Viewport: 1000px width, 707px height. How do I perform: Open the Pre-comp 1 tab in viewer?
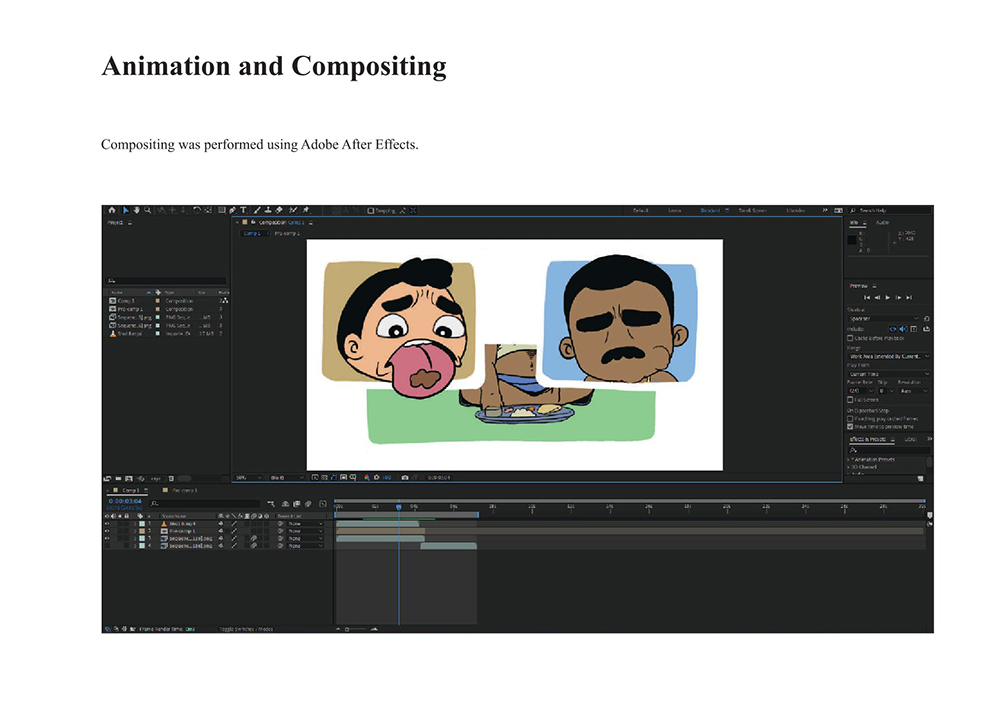point(287,233)
